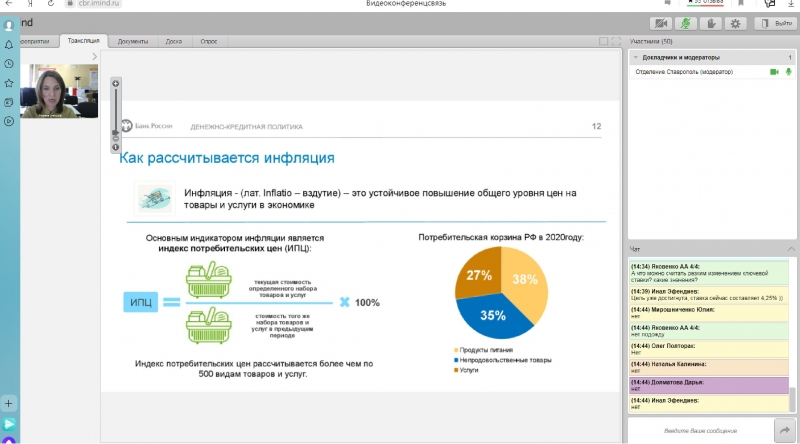Go back in browser
Screen dimensions: 800x444
(x=9, y=4)
